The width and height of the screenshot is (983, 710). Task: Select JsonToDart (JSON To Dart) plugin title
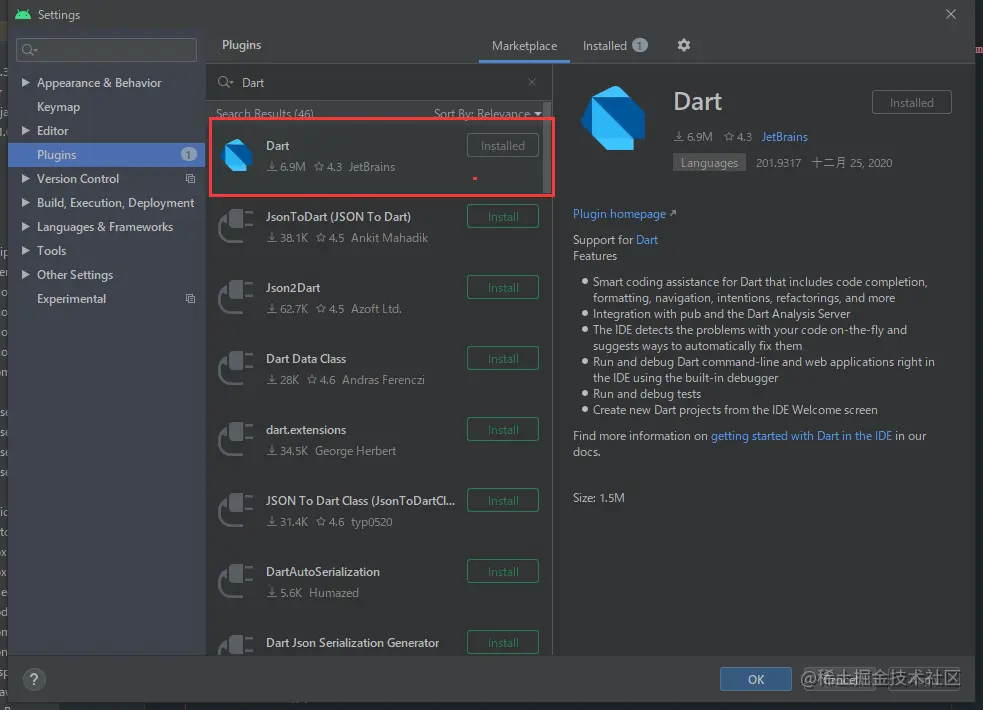338,217
